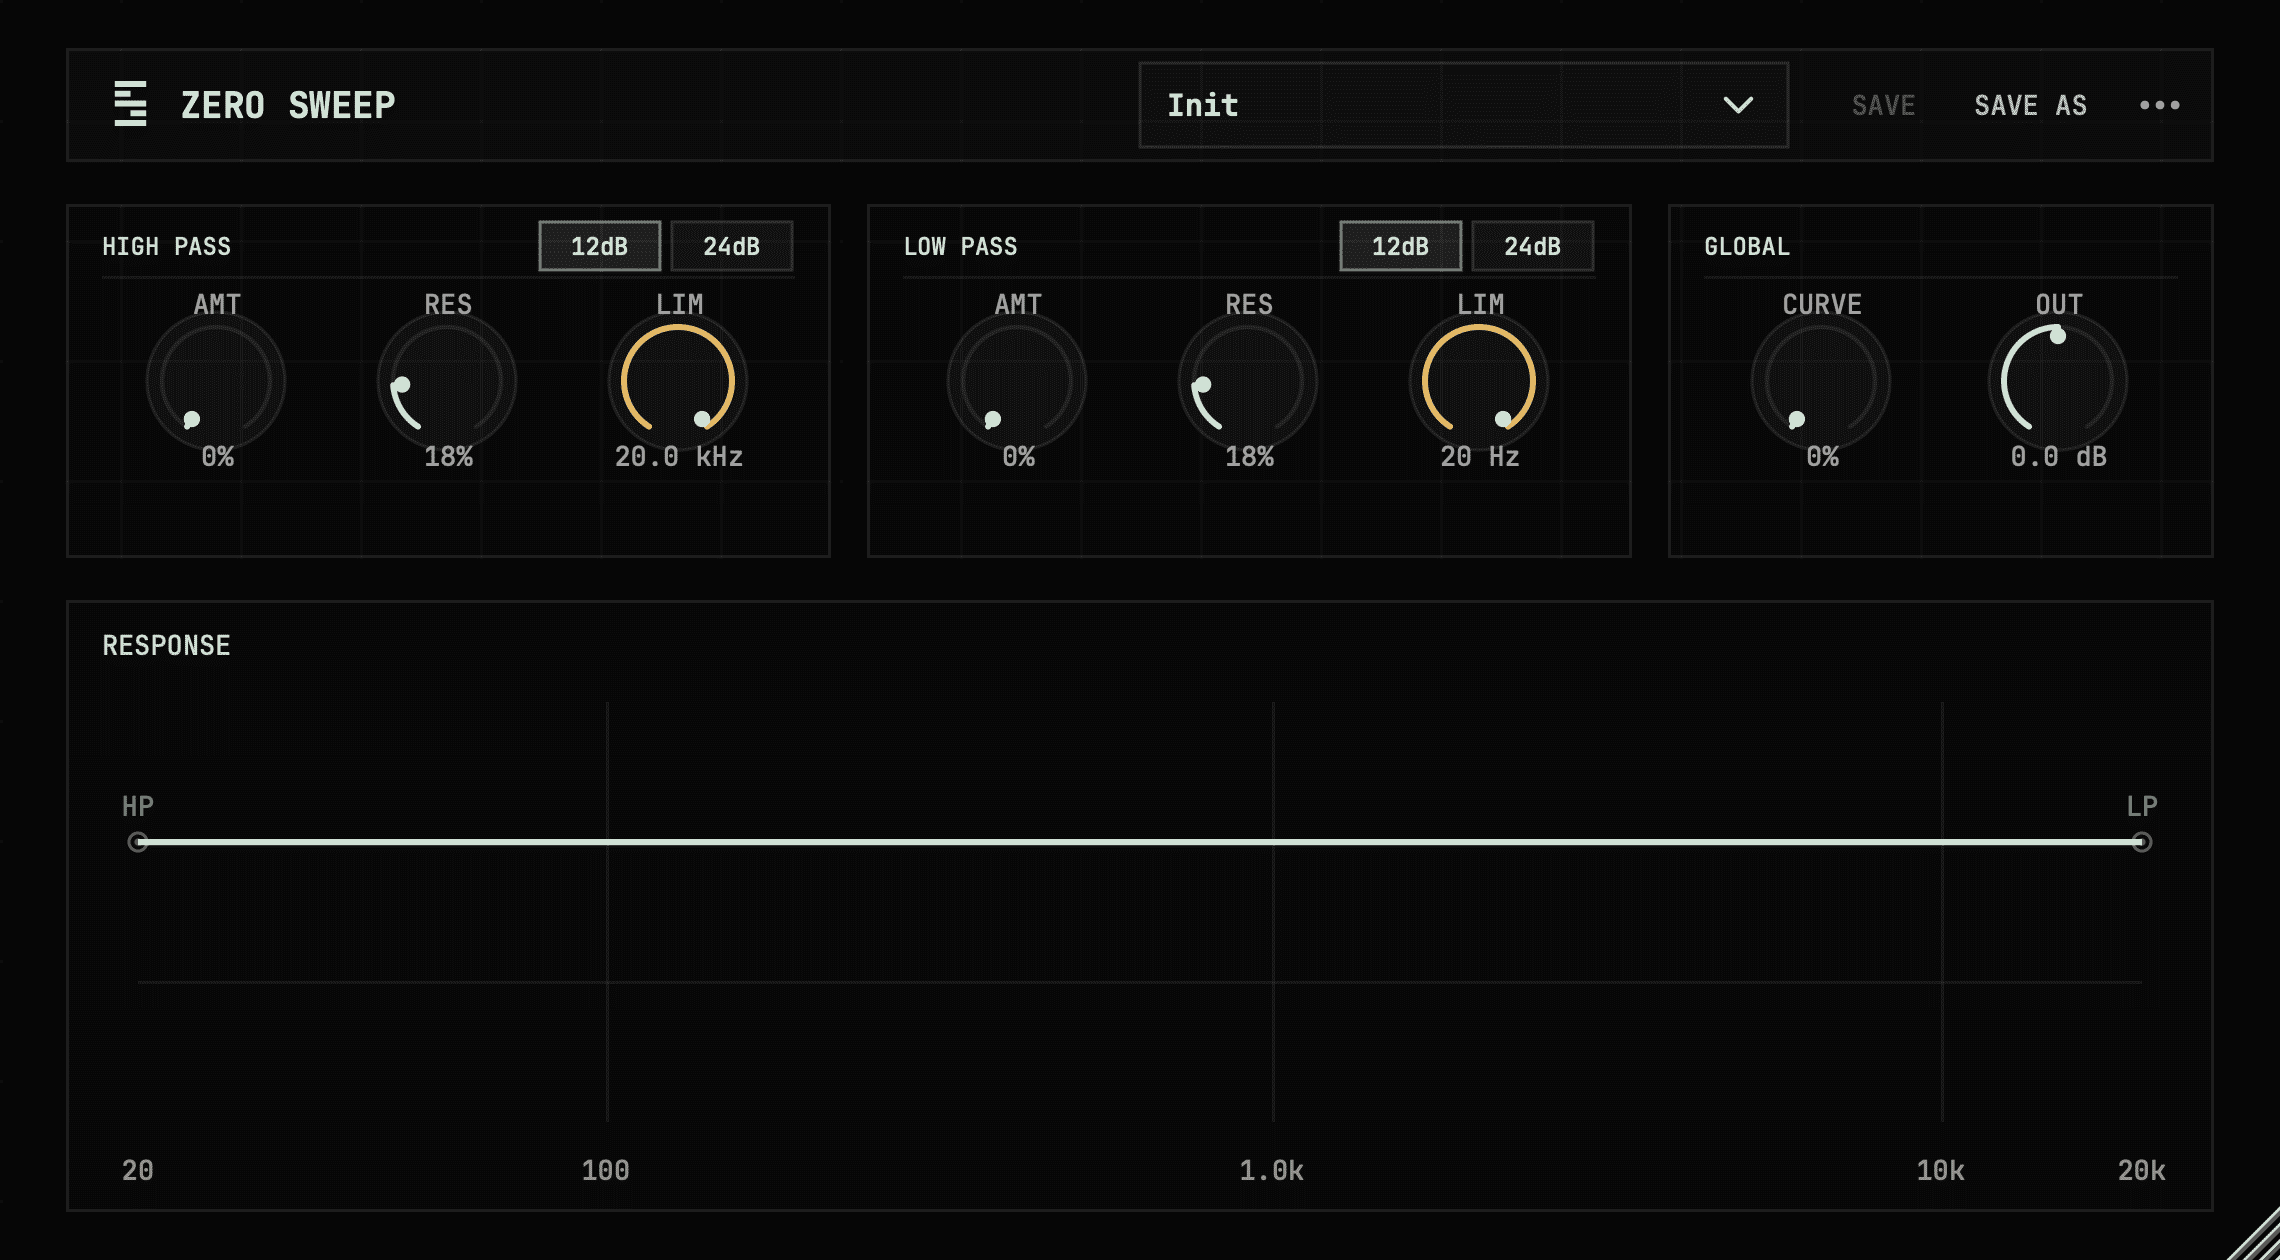2280x1260 pixels.
Task: Click the High Pass 0% amount value
Action: [217, 457]
